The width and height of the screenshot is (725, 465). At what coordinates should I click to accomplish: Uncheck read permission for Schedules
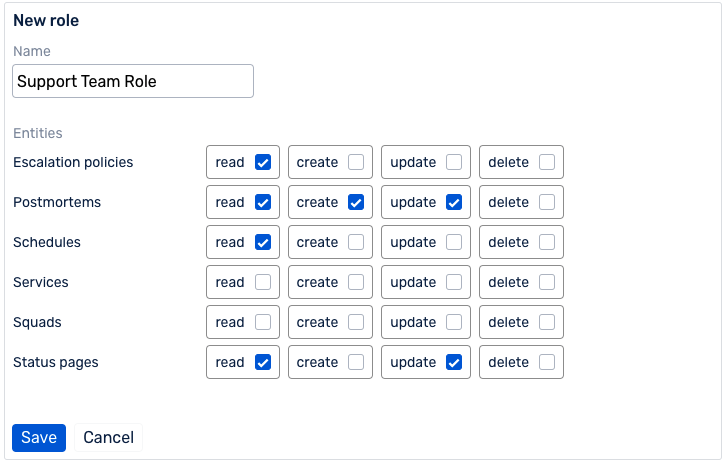[263, 242]
